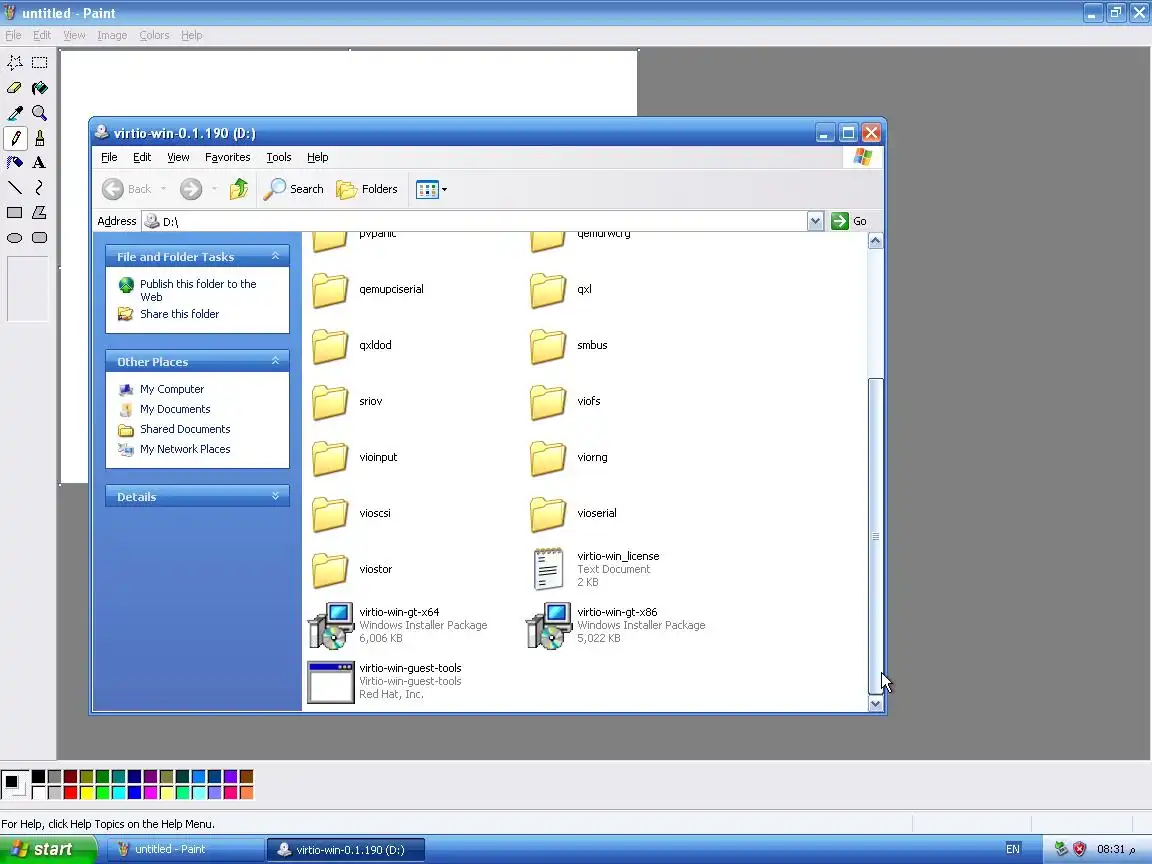Go up one folder level in Explorer
This screenshot has width=1152, height=864.
tap(239, 189)
